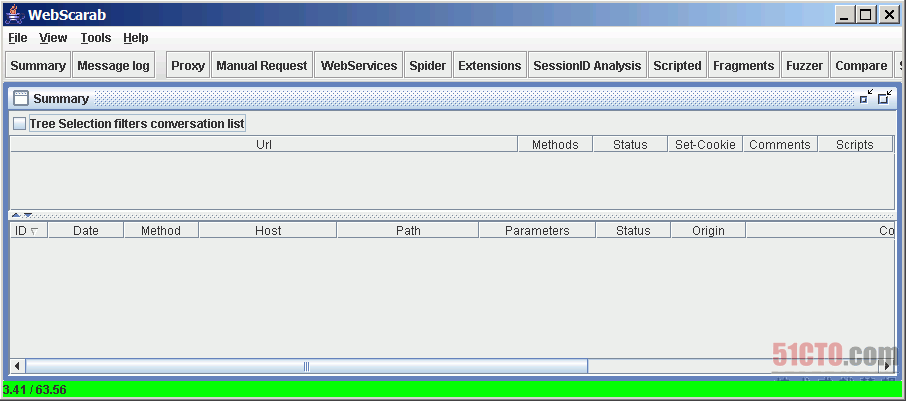Switch to the Message log tab
906x401 pixels.
[x=113, y=66]
